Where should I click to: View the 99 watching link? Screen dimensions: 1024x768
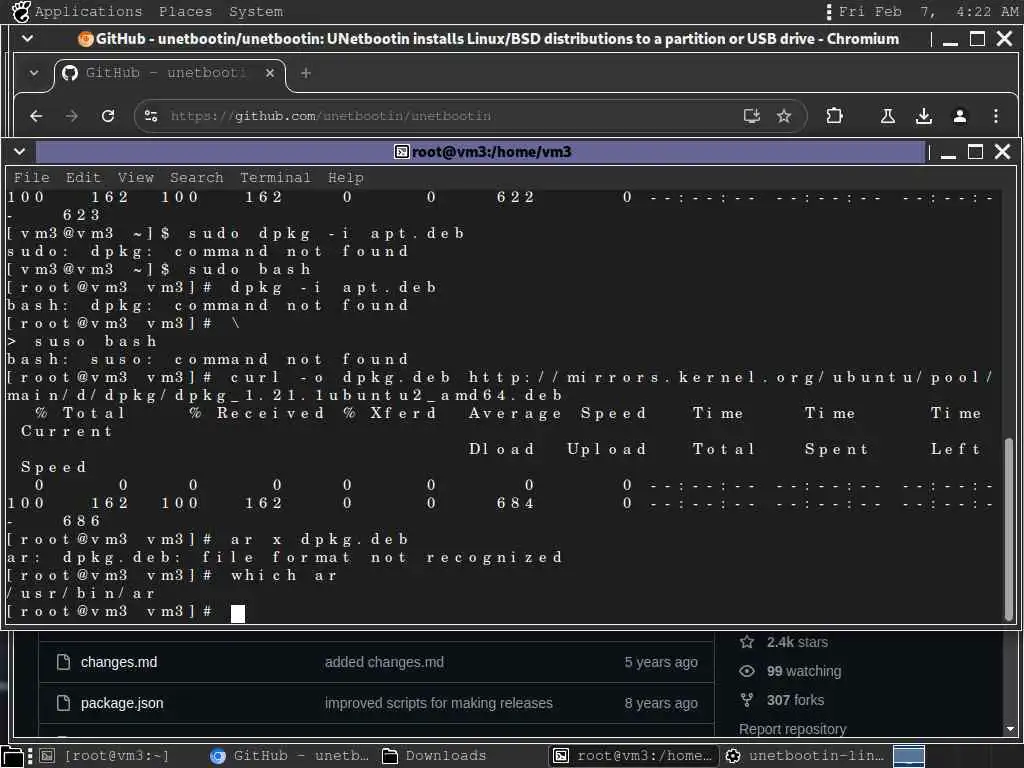click(804, 671)
